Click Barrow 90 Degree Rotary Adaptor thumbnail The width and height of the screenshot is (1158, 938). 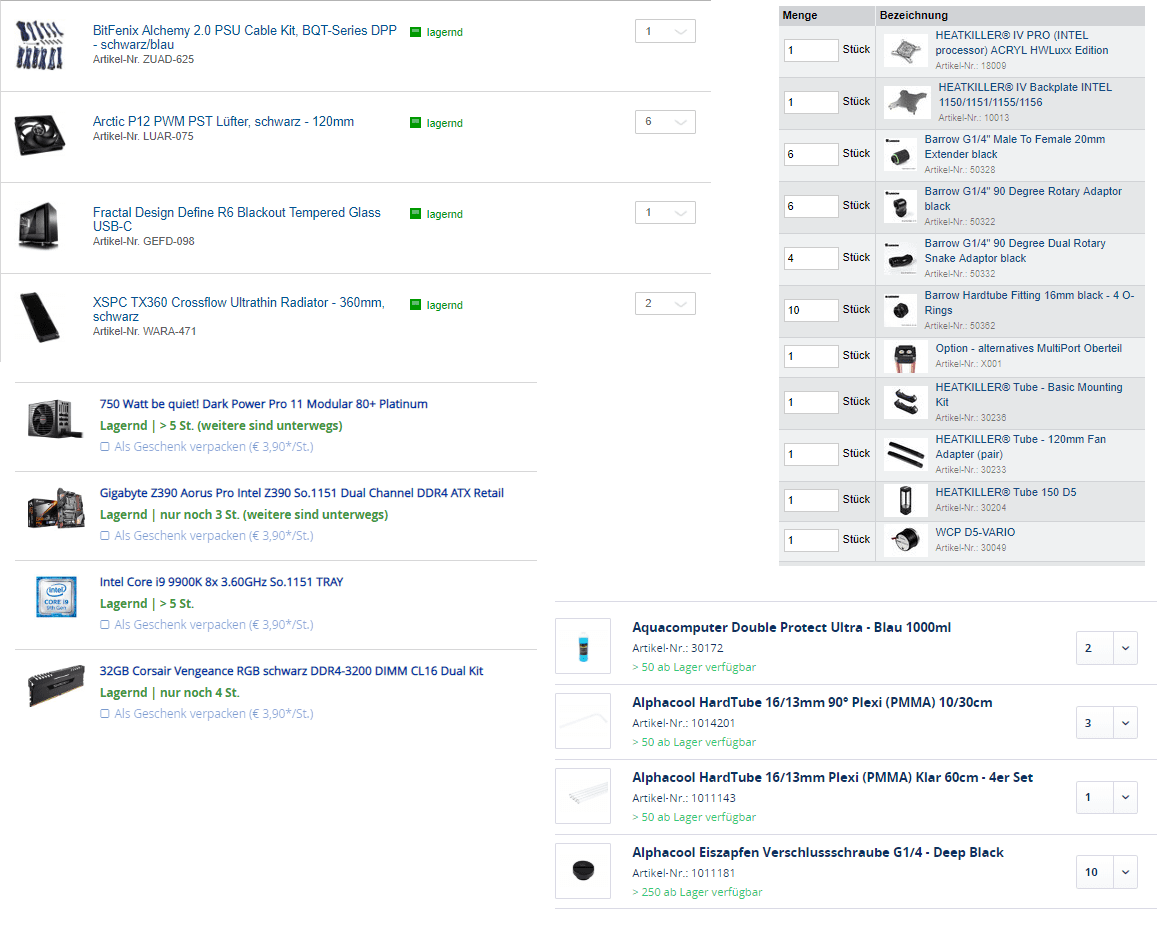tap(900, 205)
